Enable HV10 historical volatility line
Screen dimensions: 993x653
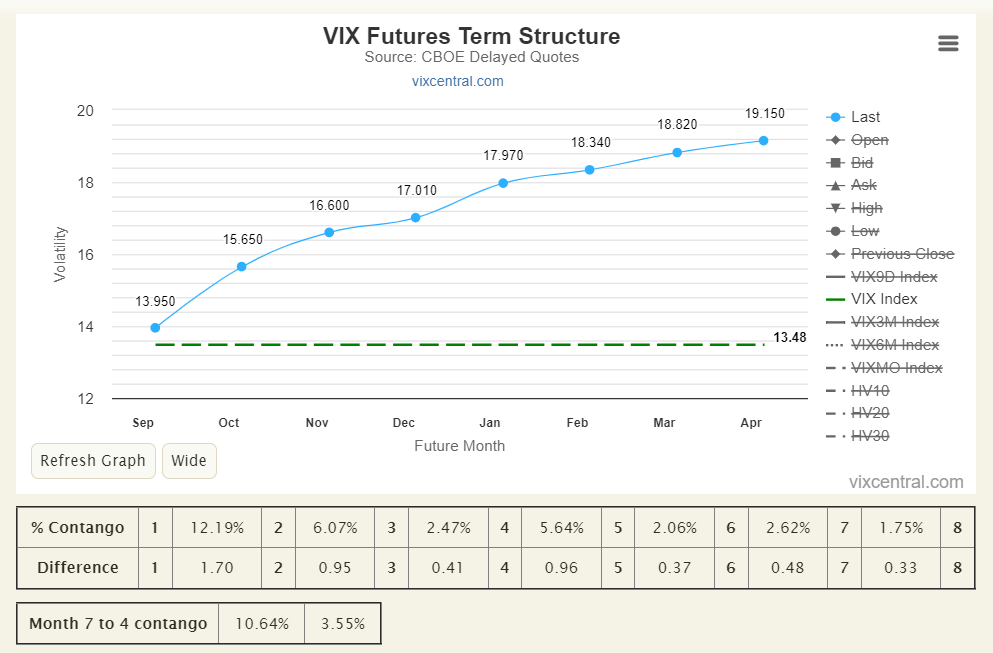858,391
